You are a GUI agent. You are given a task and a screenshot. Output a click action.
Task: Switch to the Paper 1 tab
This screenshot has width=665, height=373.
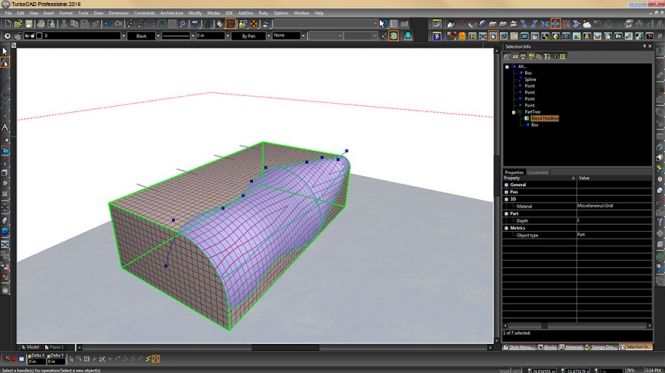(x=55, y=347)
